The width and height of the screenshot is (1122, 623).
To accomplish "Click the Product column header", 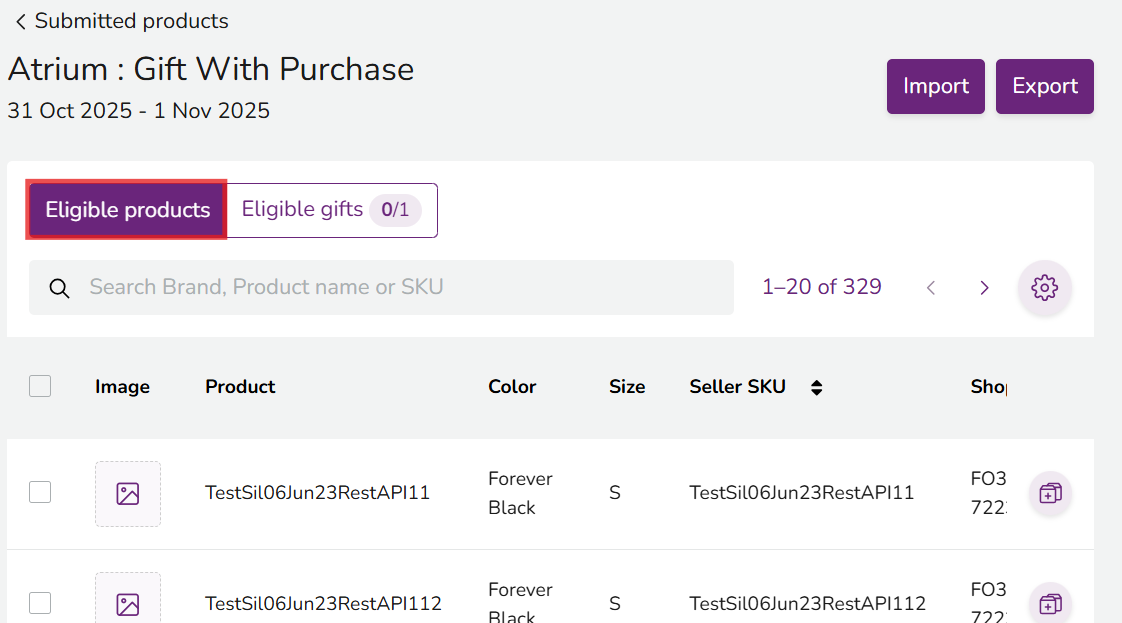I will [240, 387].
